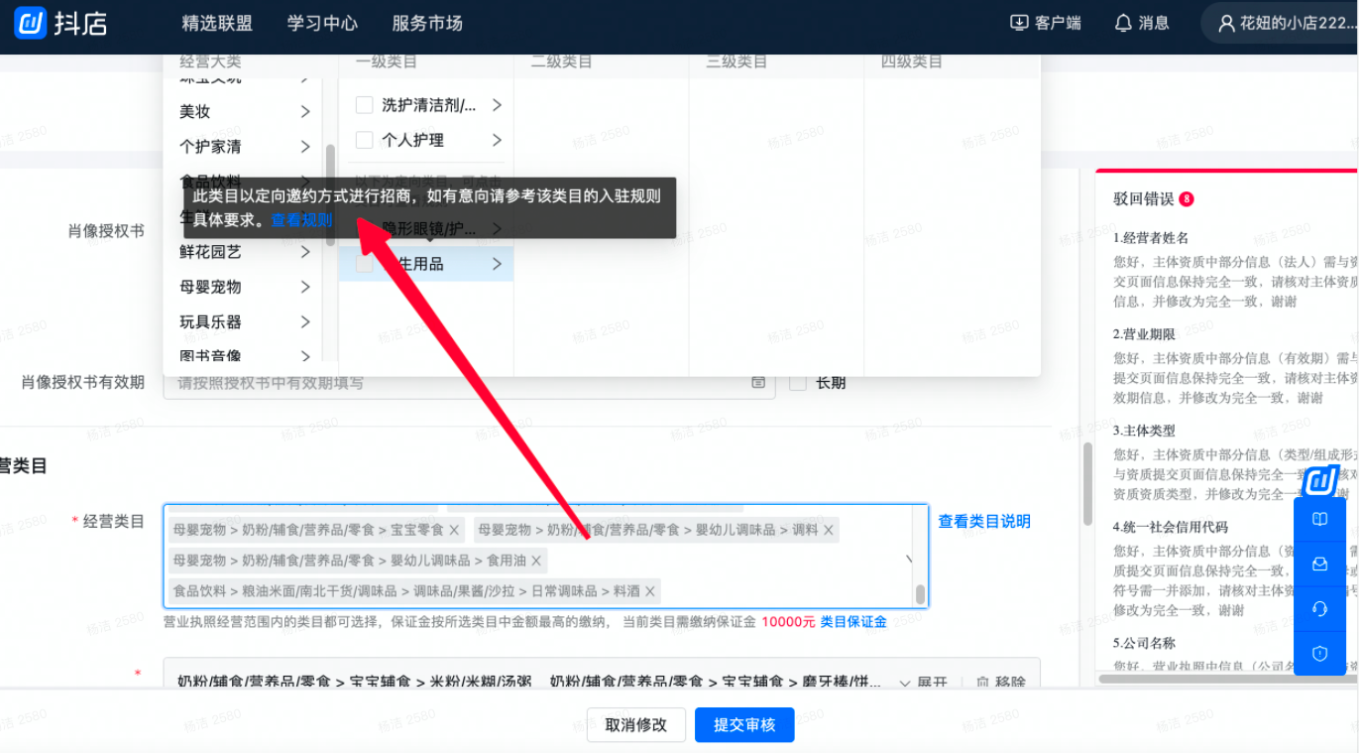Contact support via the headset icon

[x=1319, y=608]
